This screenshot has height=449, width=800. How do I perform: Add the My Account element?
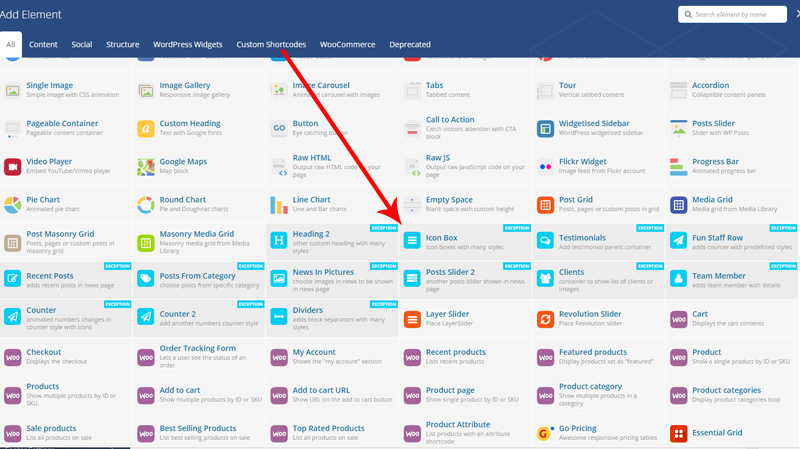pos(332,357)
